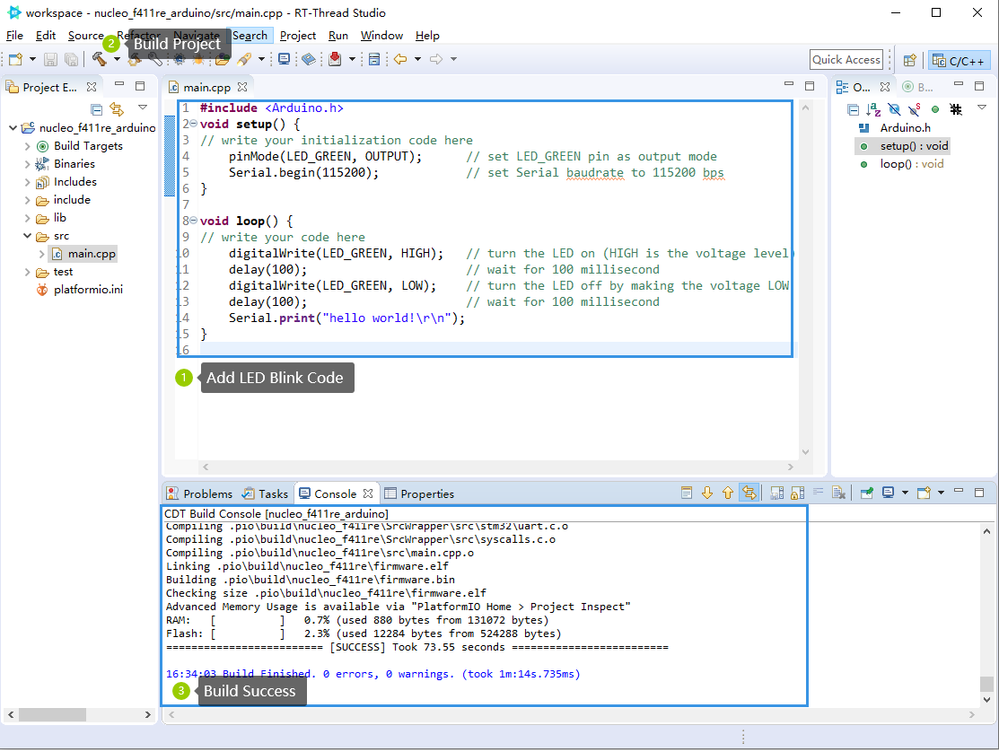Click the Flash download icon in toolbar
The width and height of the screenshot is (999, 750).
click(x=335, y=59)
